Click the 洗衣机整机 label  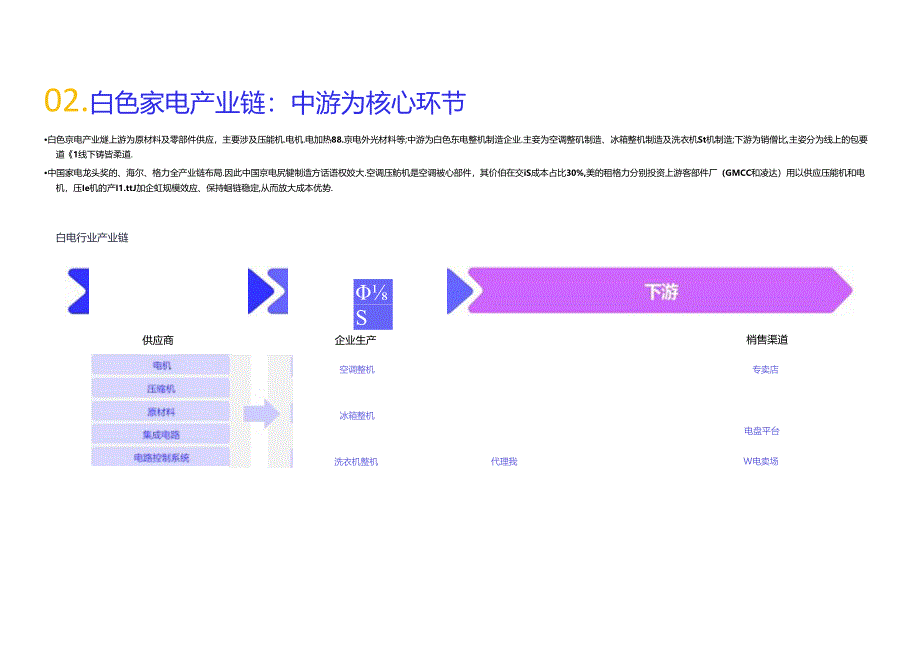point(356,460)
